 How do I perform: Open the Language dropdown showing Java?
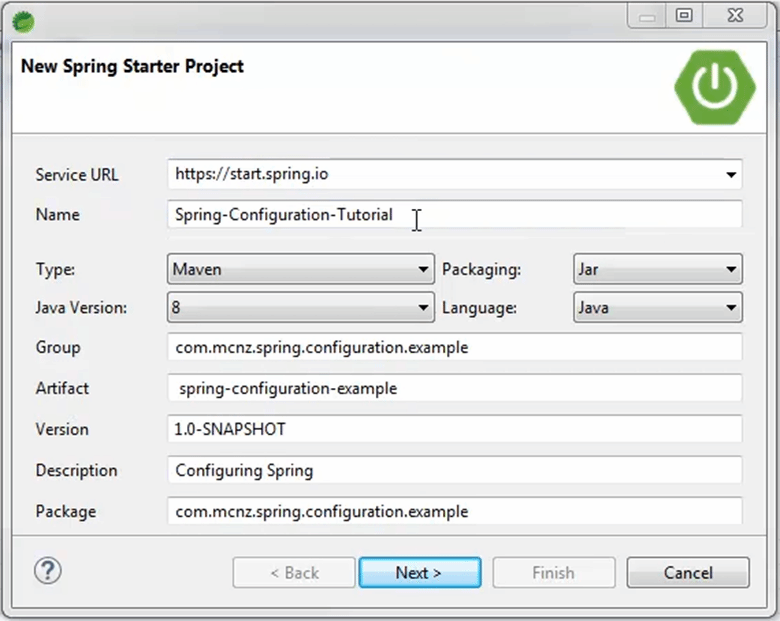pyautogui.click(x=658, y=308)
